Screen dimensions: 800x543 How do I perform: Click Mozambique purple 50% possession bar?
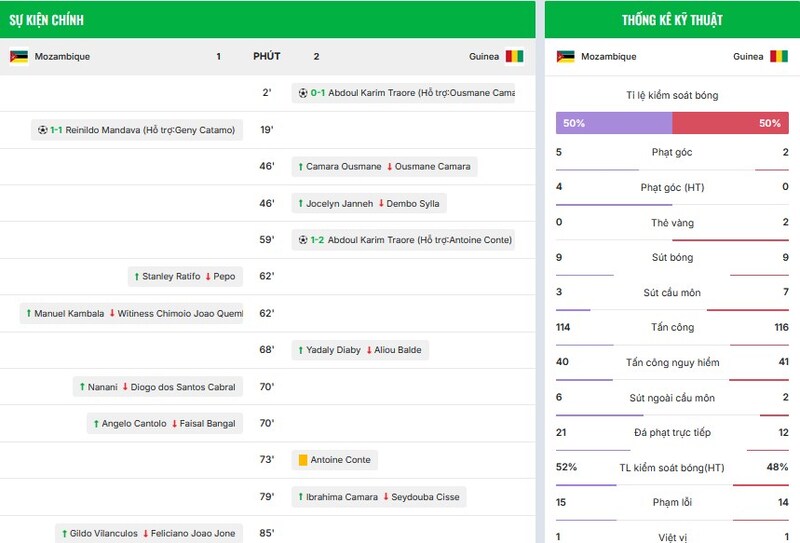(x=614, y=123)
